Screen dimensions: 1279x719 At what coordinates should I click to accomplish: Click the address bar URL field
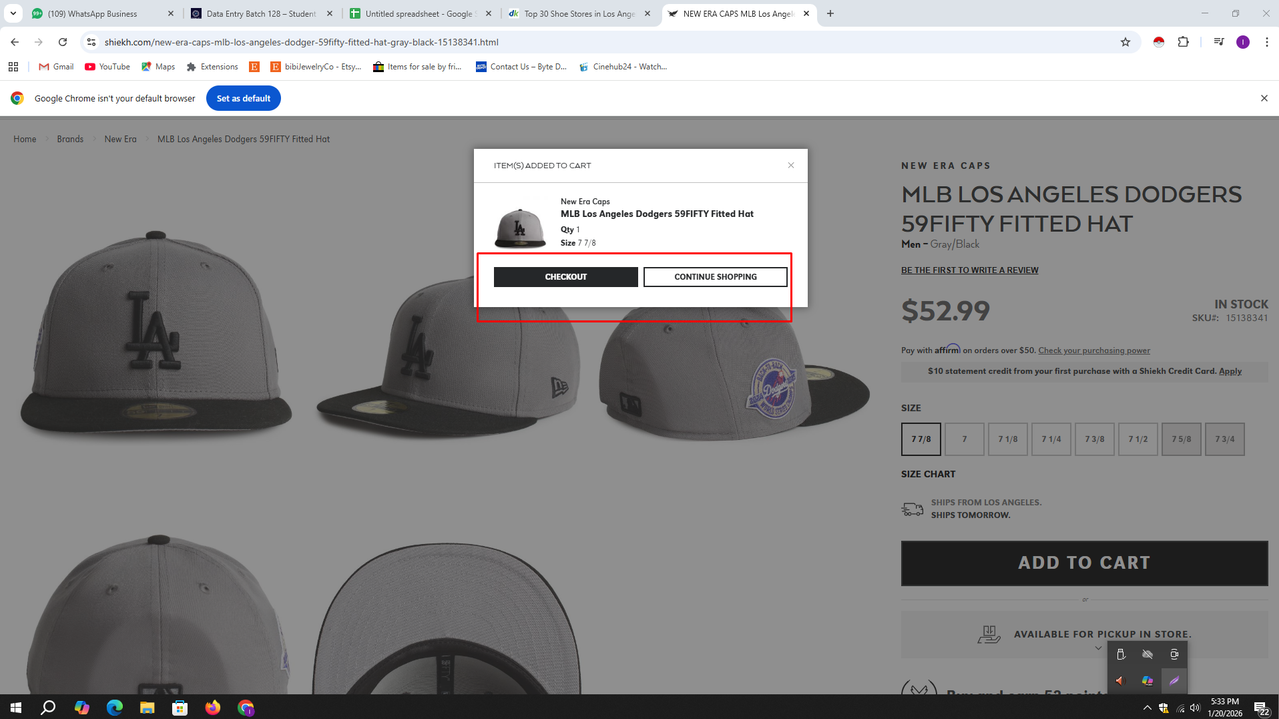point(600,42)
